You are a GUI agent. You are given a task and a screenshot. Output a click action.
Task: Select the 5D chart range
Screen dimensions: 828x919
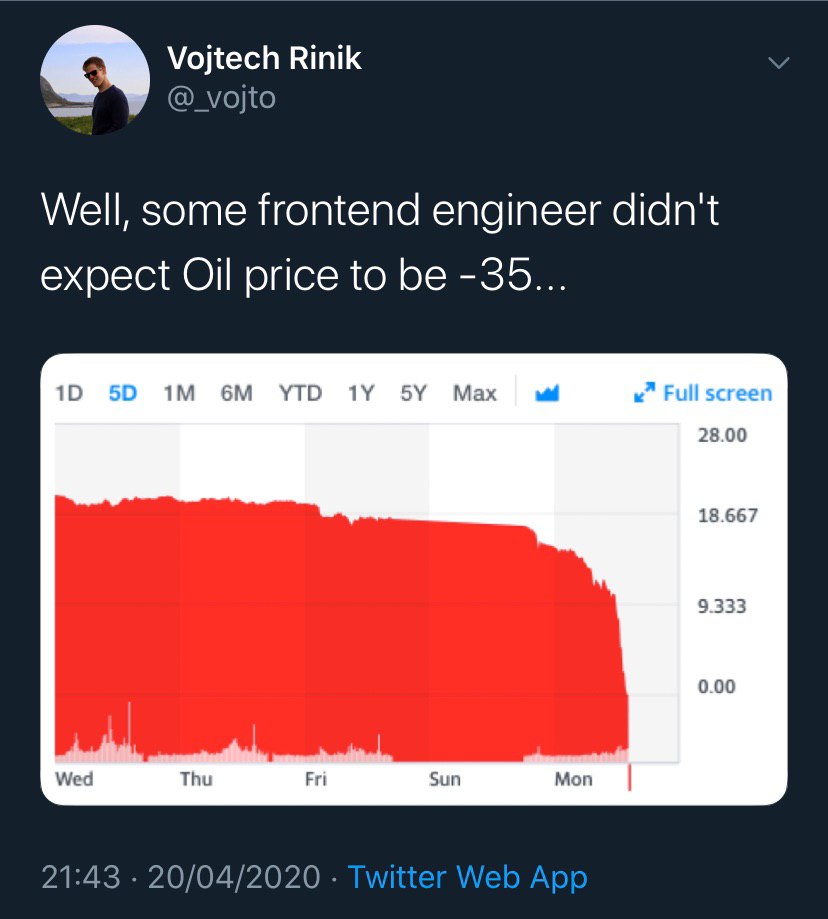(x=122, y=393)
